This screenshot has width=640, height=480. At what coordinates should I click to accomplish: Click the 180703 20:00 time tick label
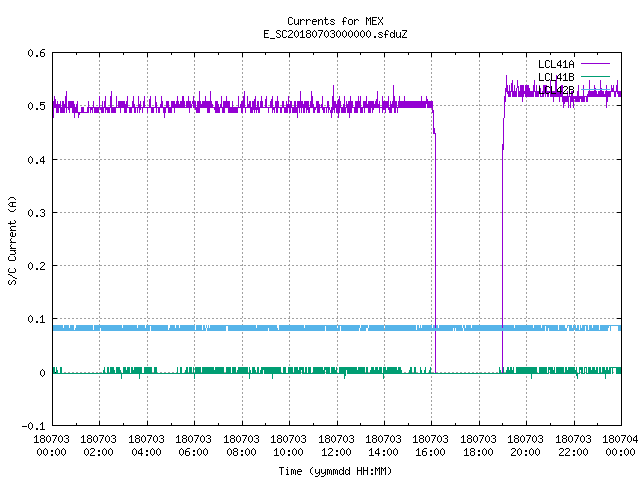click(x=526, y=446)
